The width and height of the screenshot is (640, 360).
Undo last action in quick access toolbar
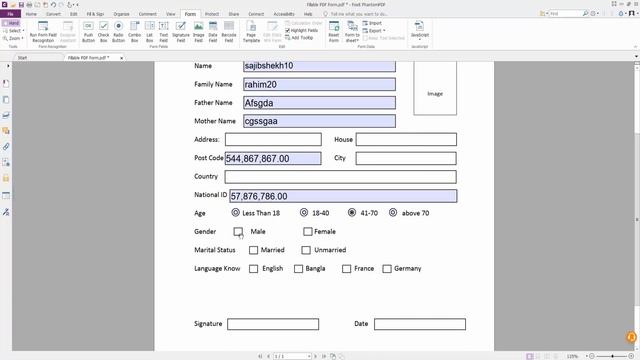point(53,4)
